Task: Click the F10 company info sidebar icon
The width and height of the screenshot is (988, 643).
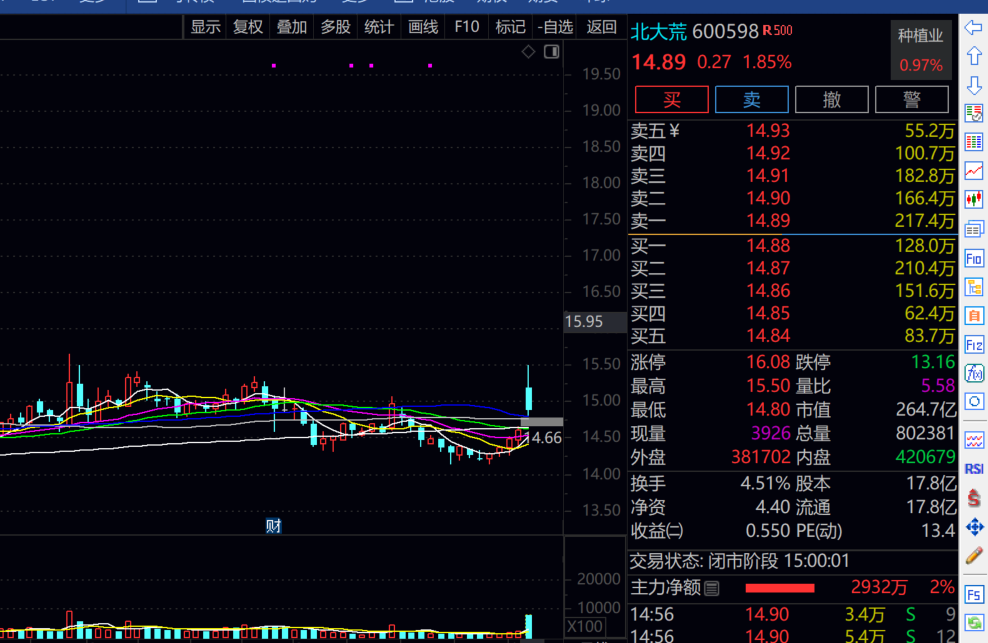Action: click(974, 258)
